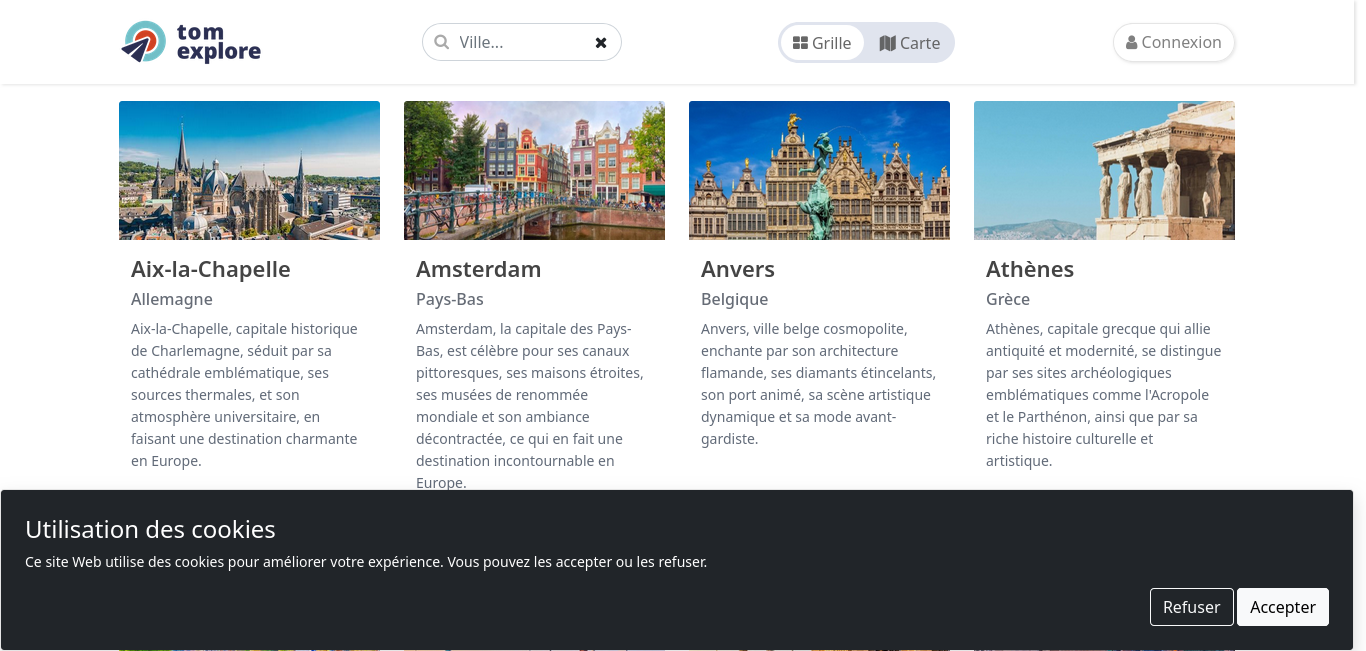Focus the Ville search input
The height and width of the screenshot is (651, 1366).
click(521, 42)
